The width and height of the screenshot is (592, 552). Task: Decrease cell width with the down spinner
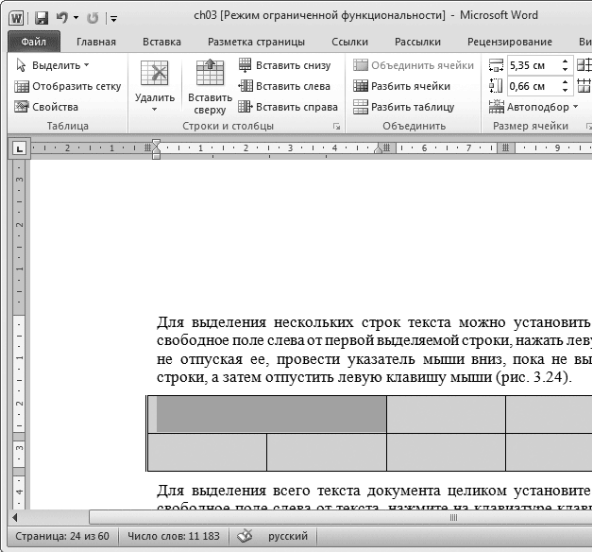coord(565,90)
